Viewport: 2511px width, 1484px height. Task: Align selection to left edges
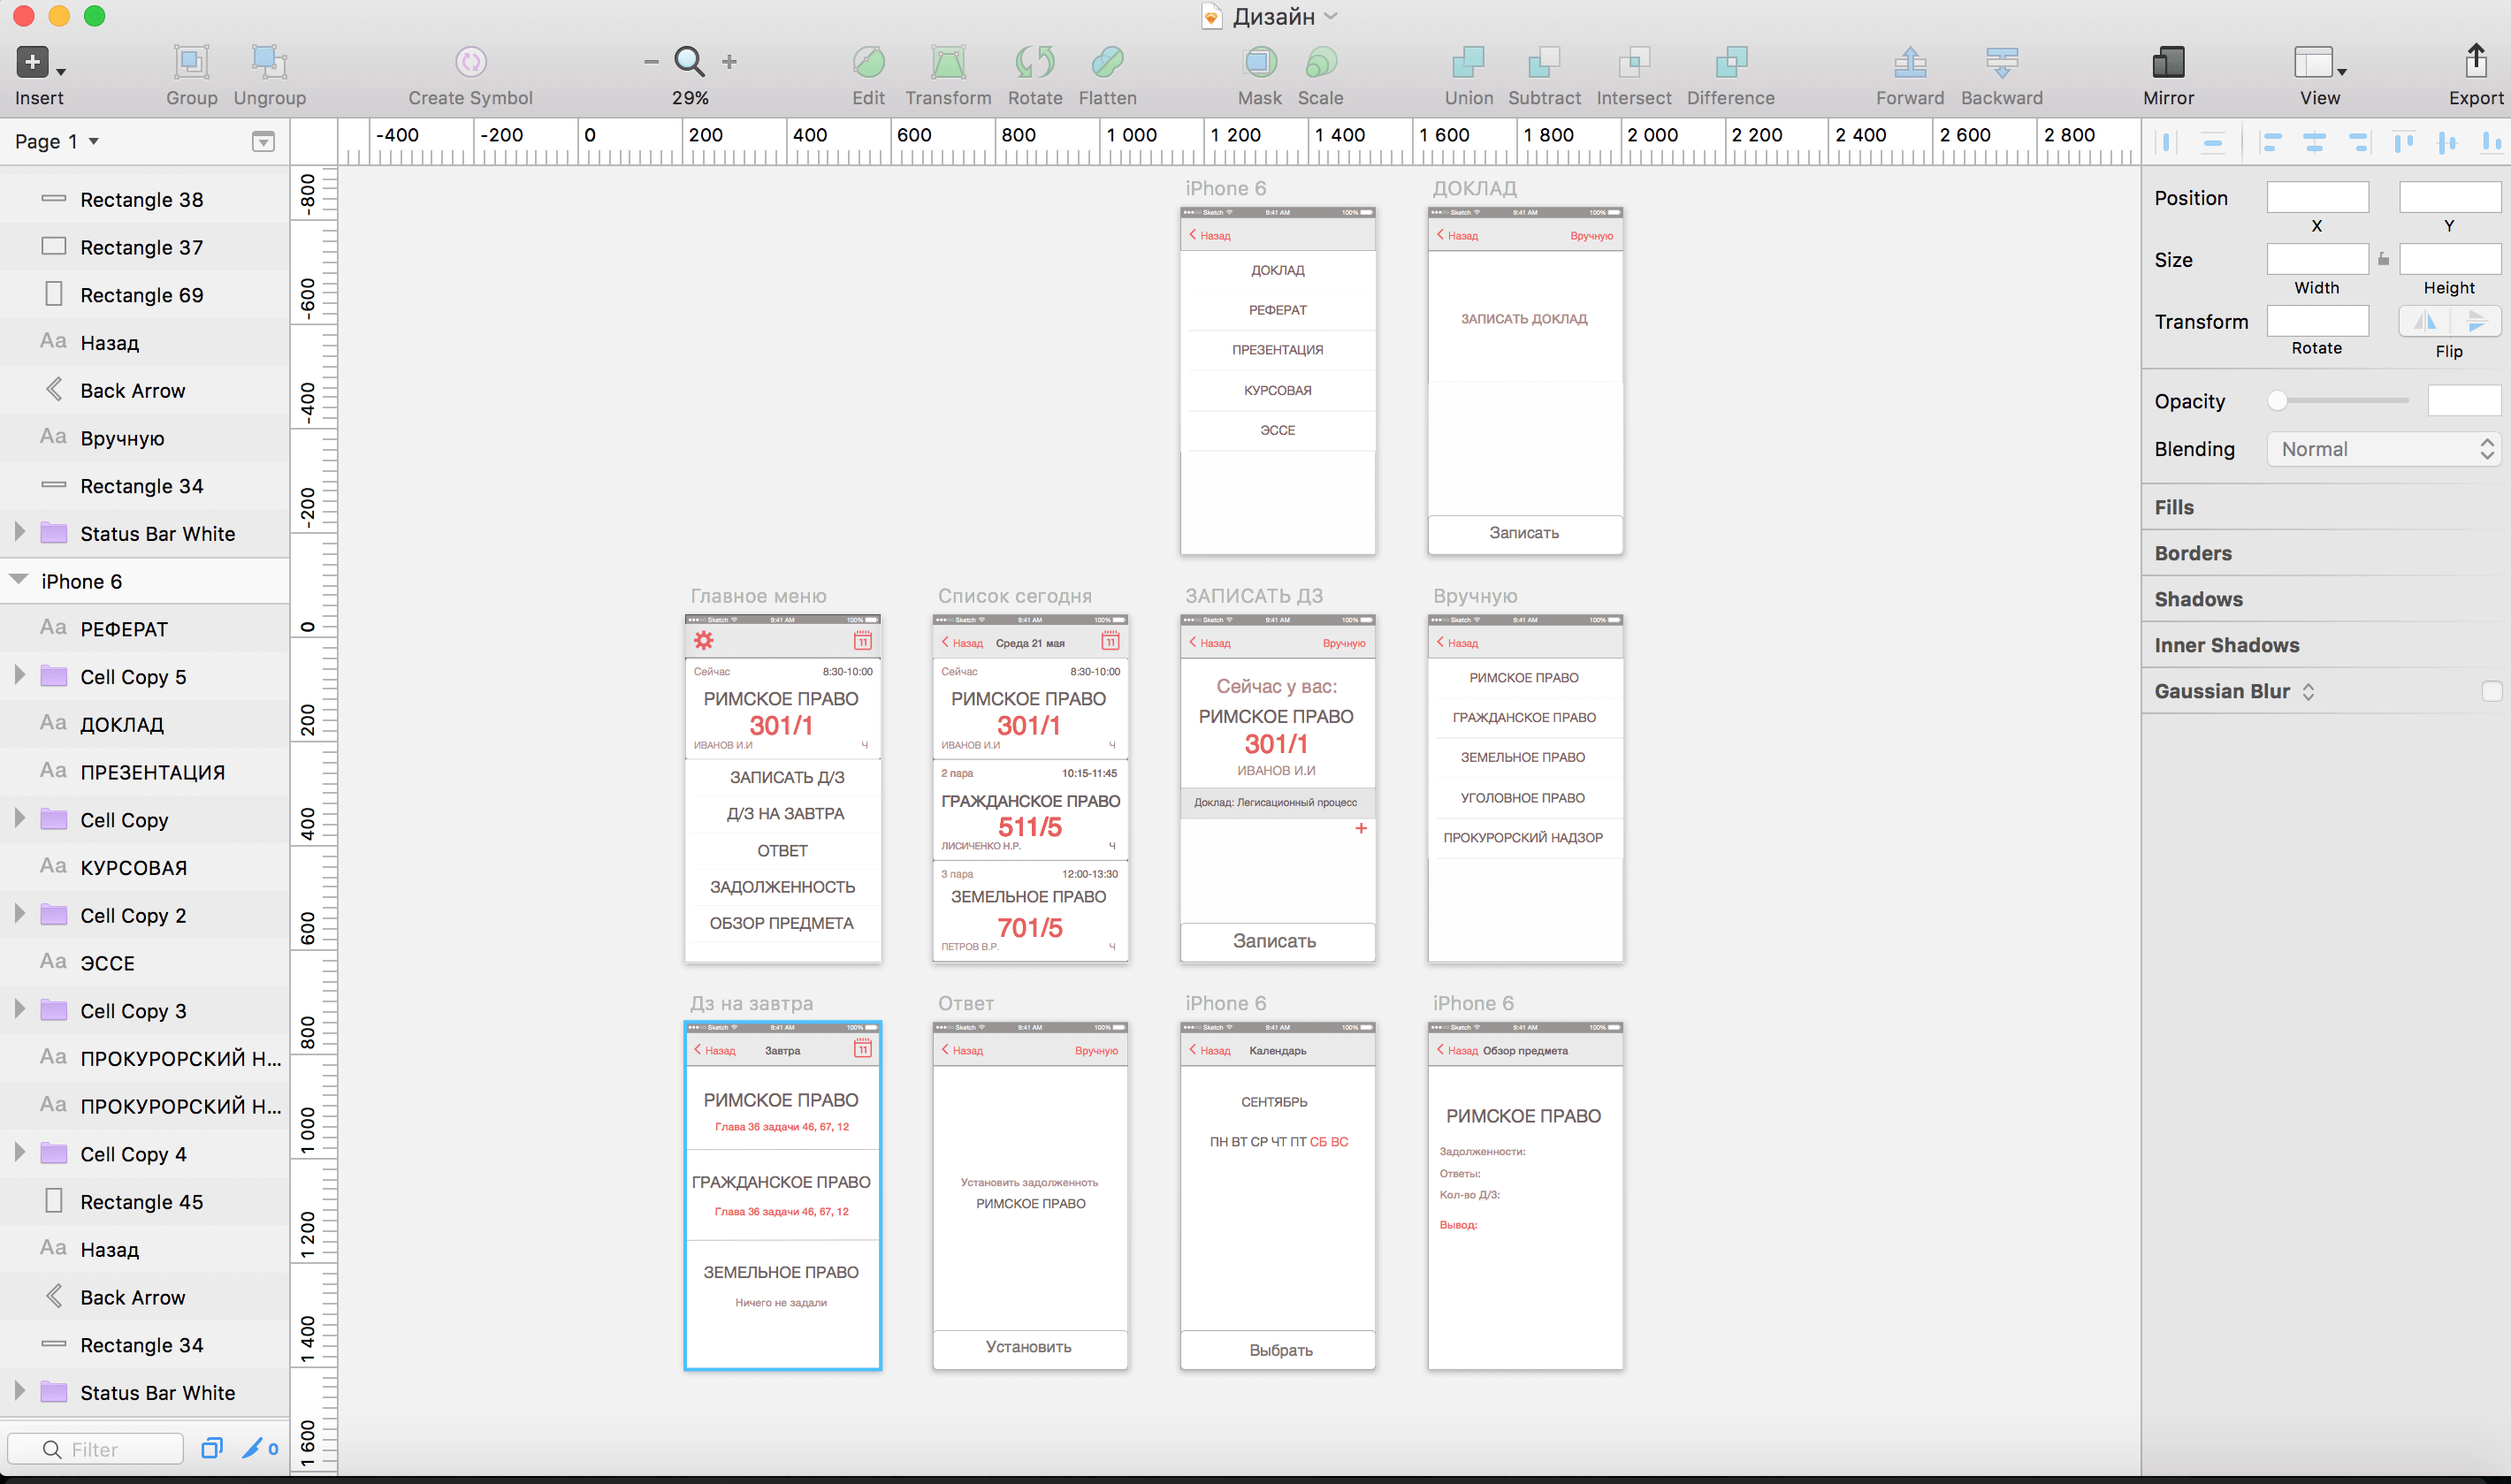tap(2271, 142)
